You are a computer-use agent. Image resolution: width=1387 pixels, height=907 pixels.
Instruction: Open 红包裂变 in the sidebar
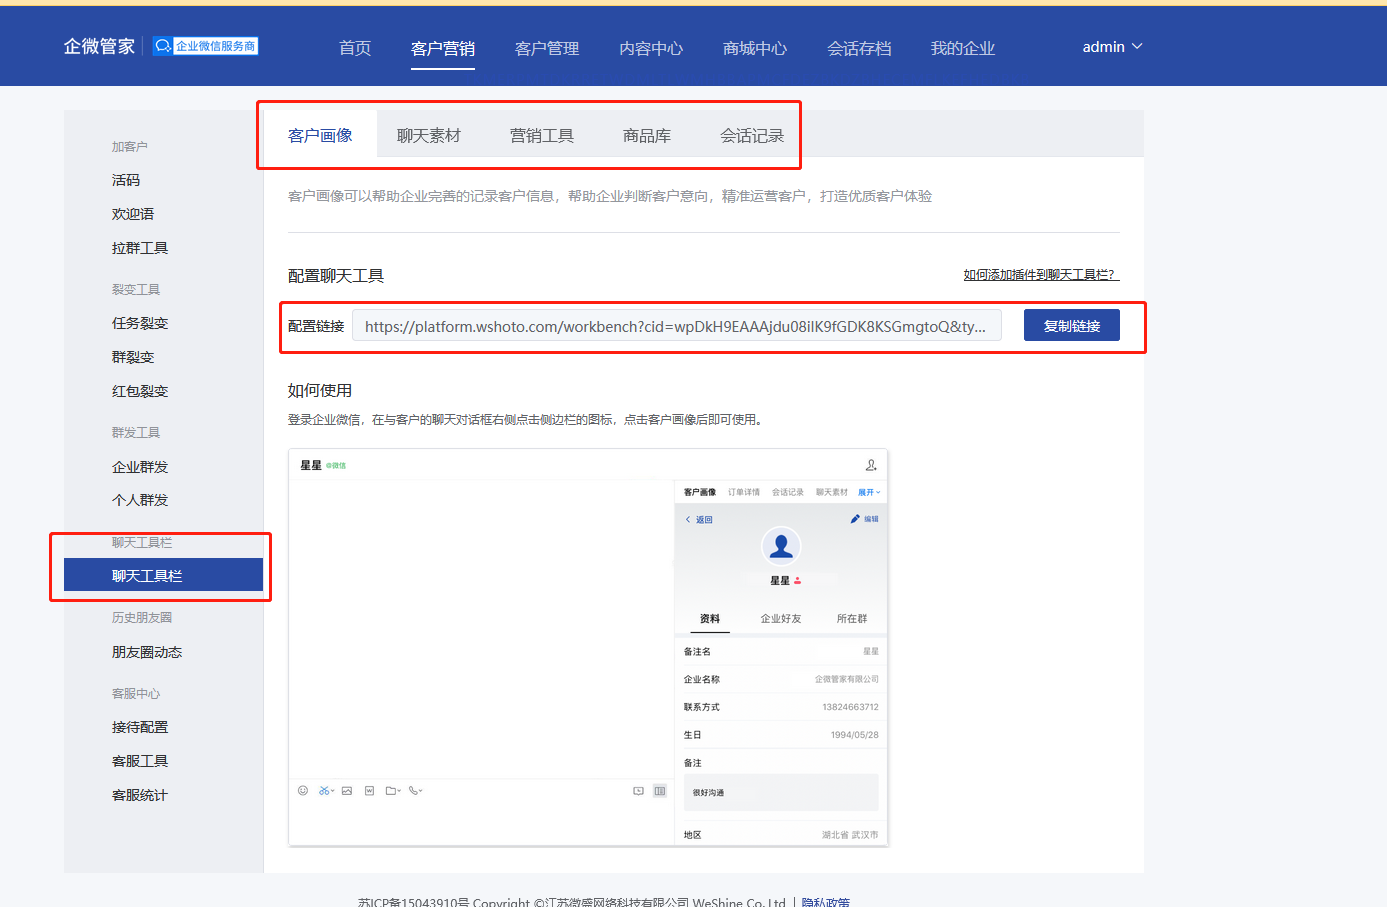point(140,391)
